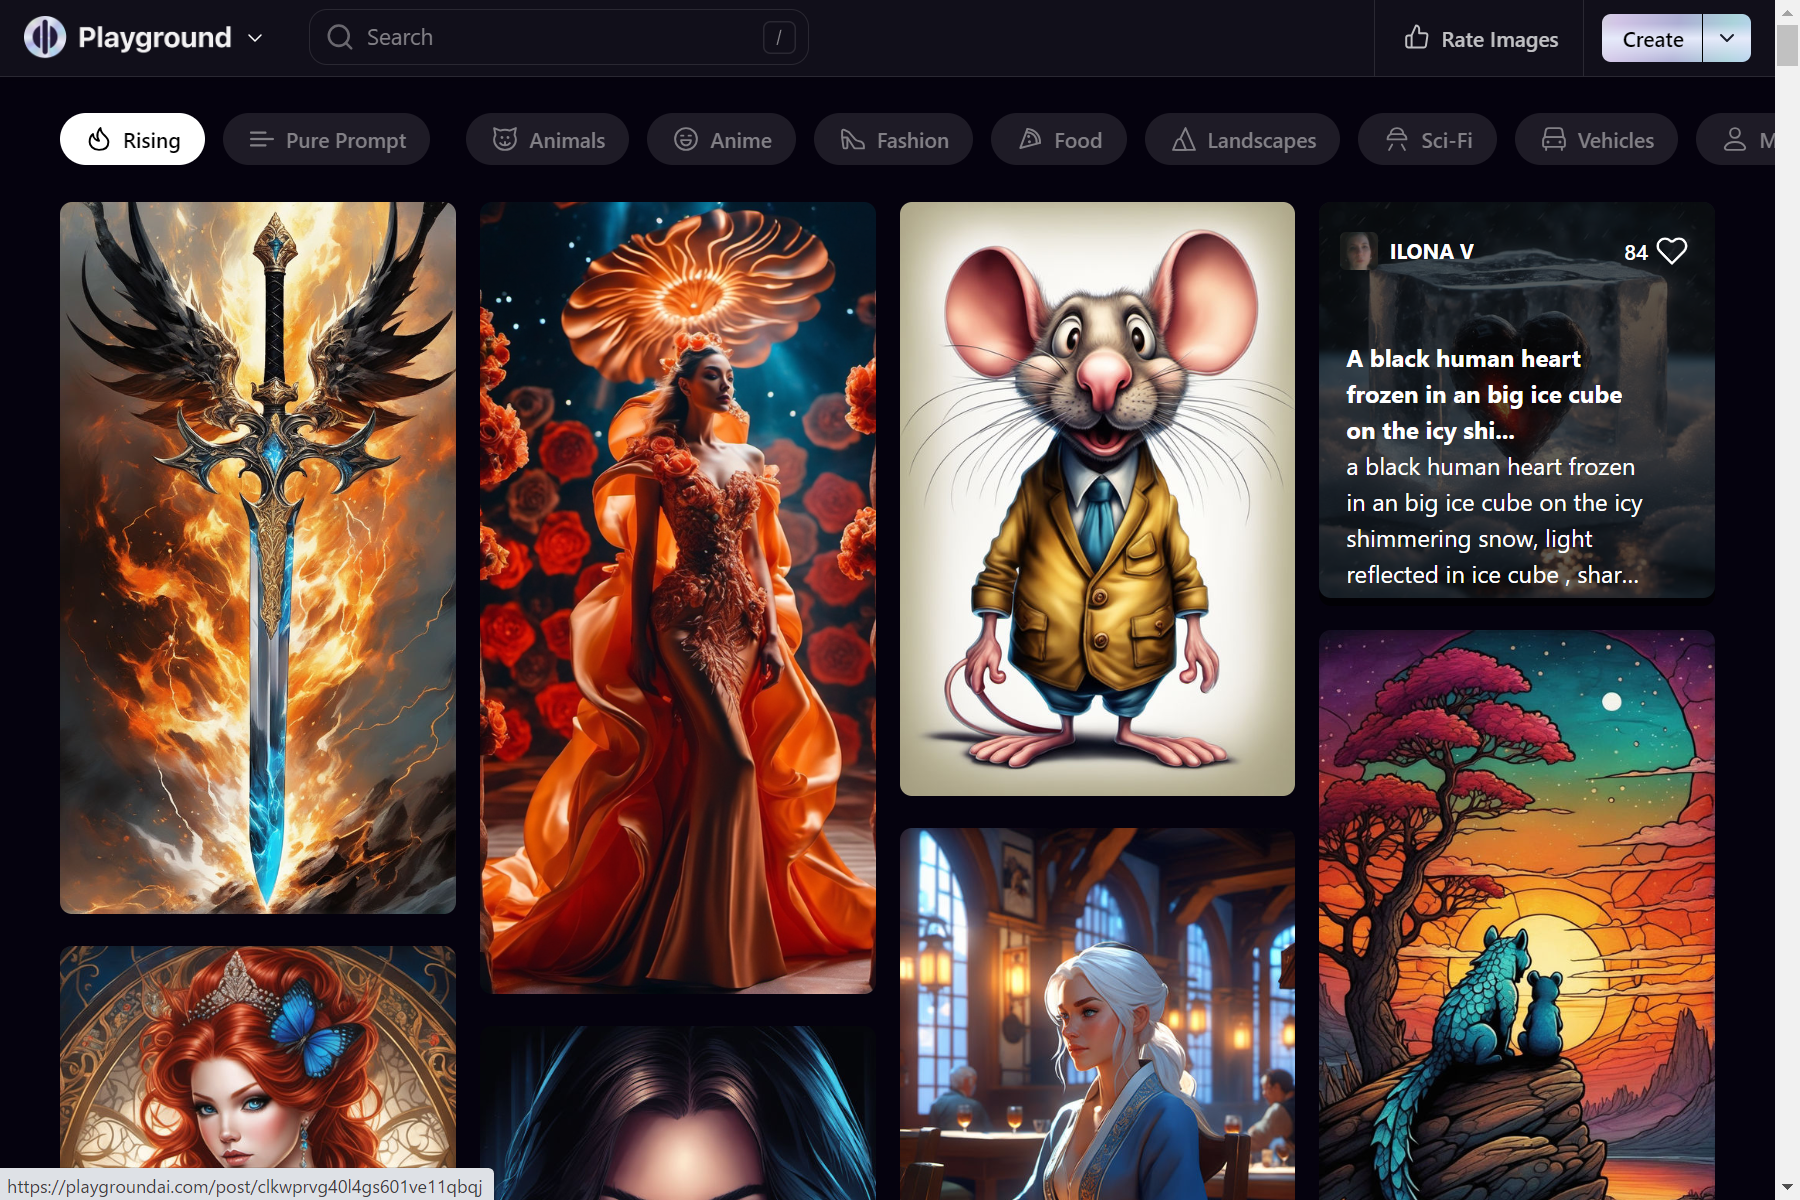This screenshot has height=1200, width=1800.
Task: Click the Playground logo icon
Action: (45, 37)
